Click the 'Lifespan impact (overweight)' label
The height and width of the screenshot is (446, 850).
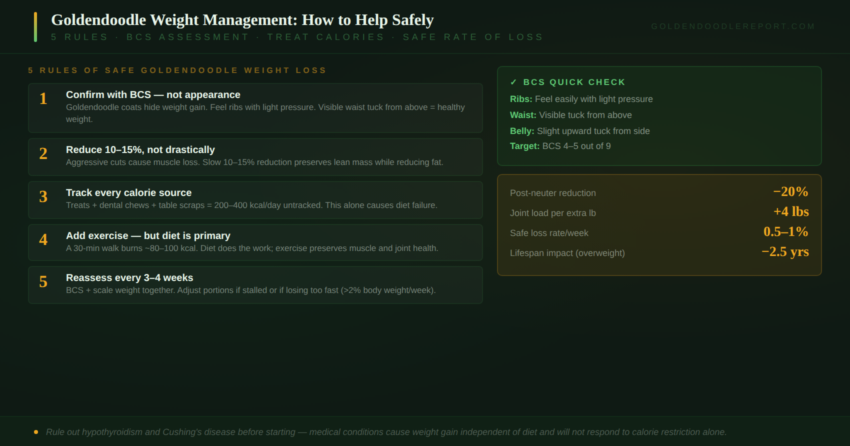567,253
